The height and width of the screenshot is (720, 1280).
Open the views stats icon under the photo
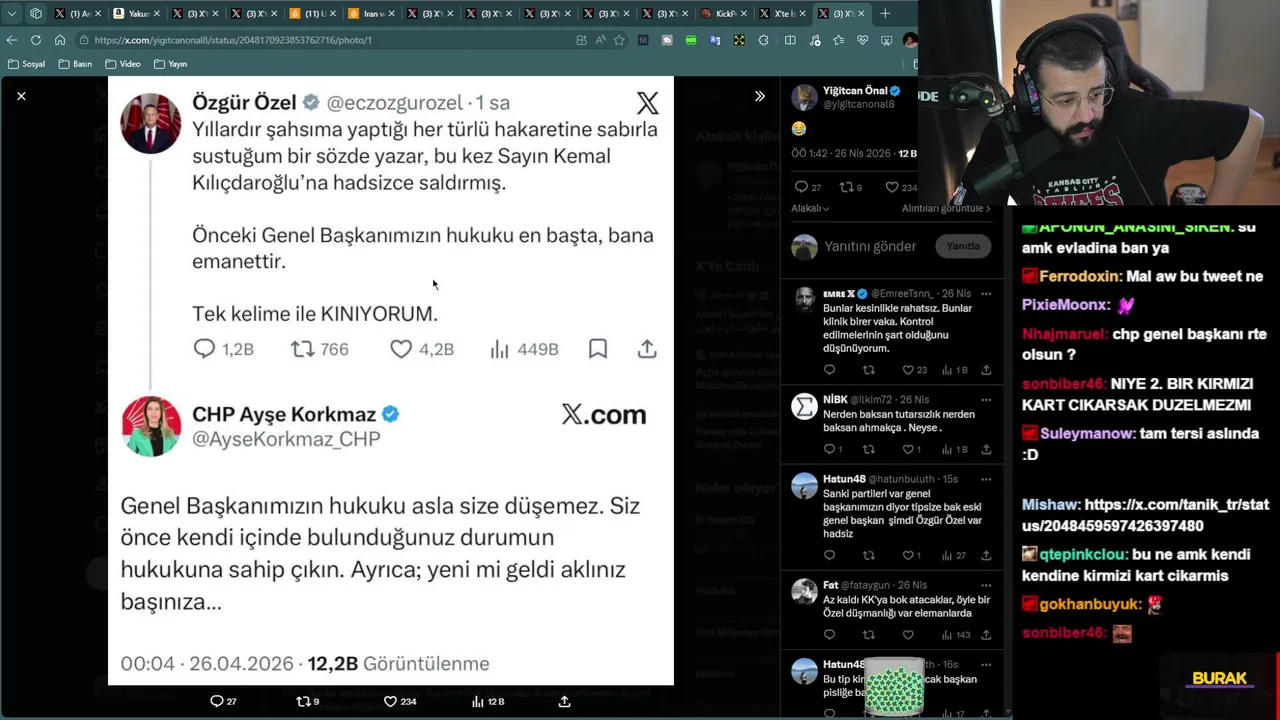(x=477, y=701)
